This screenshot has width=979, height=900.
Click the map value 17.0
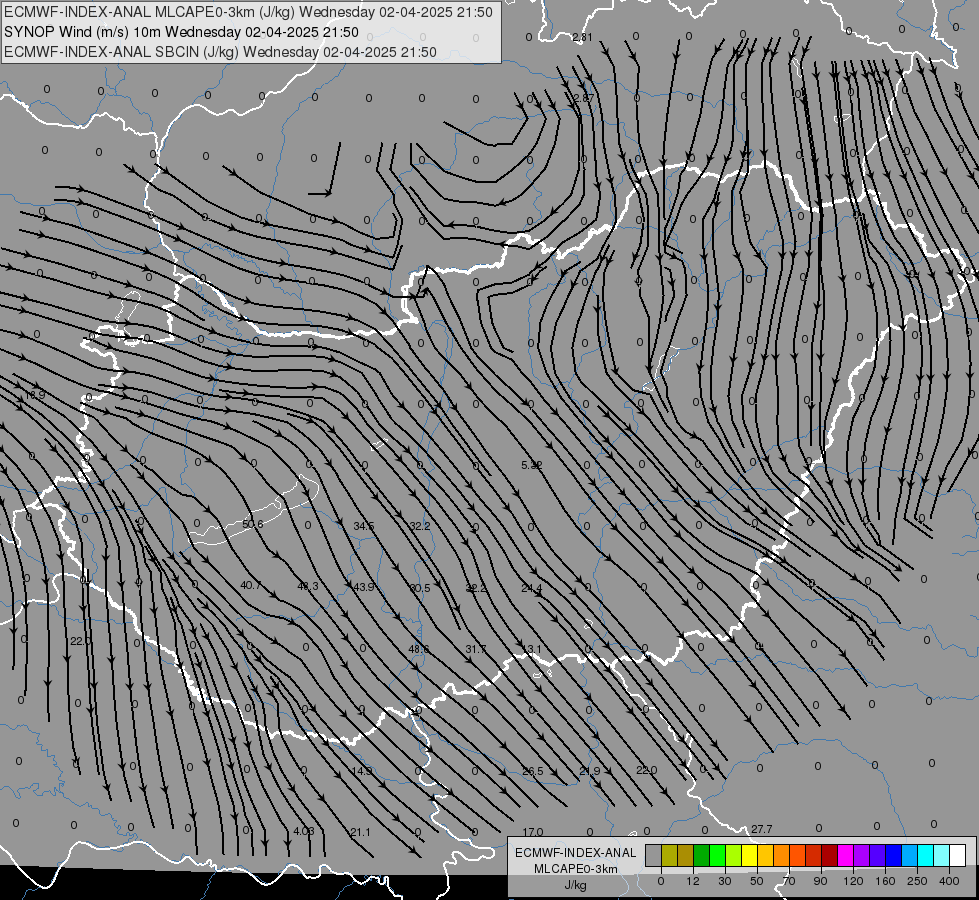533,832
